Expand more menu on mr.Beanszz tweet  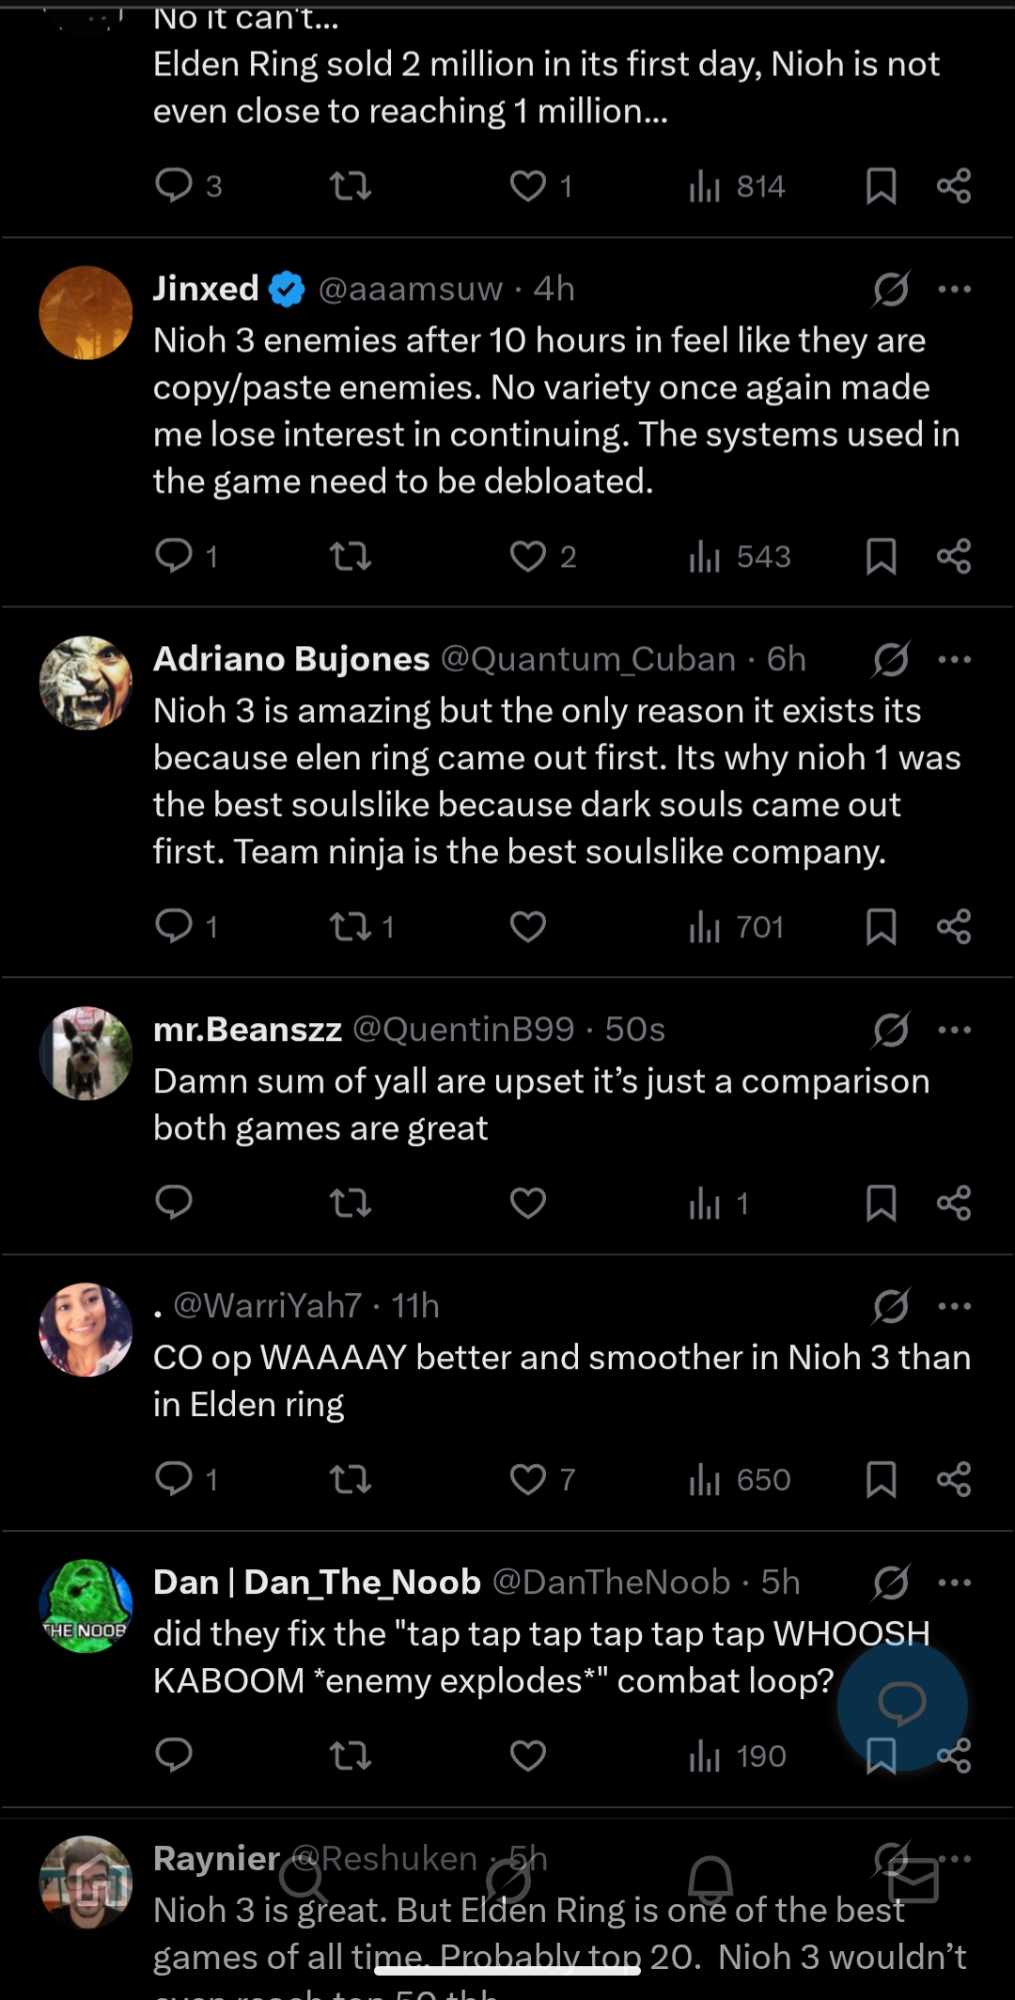click(955, 1030)
